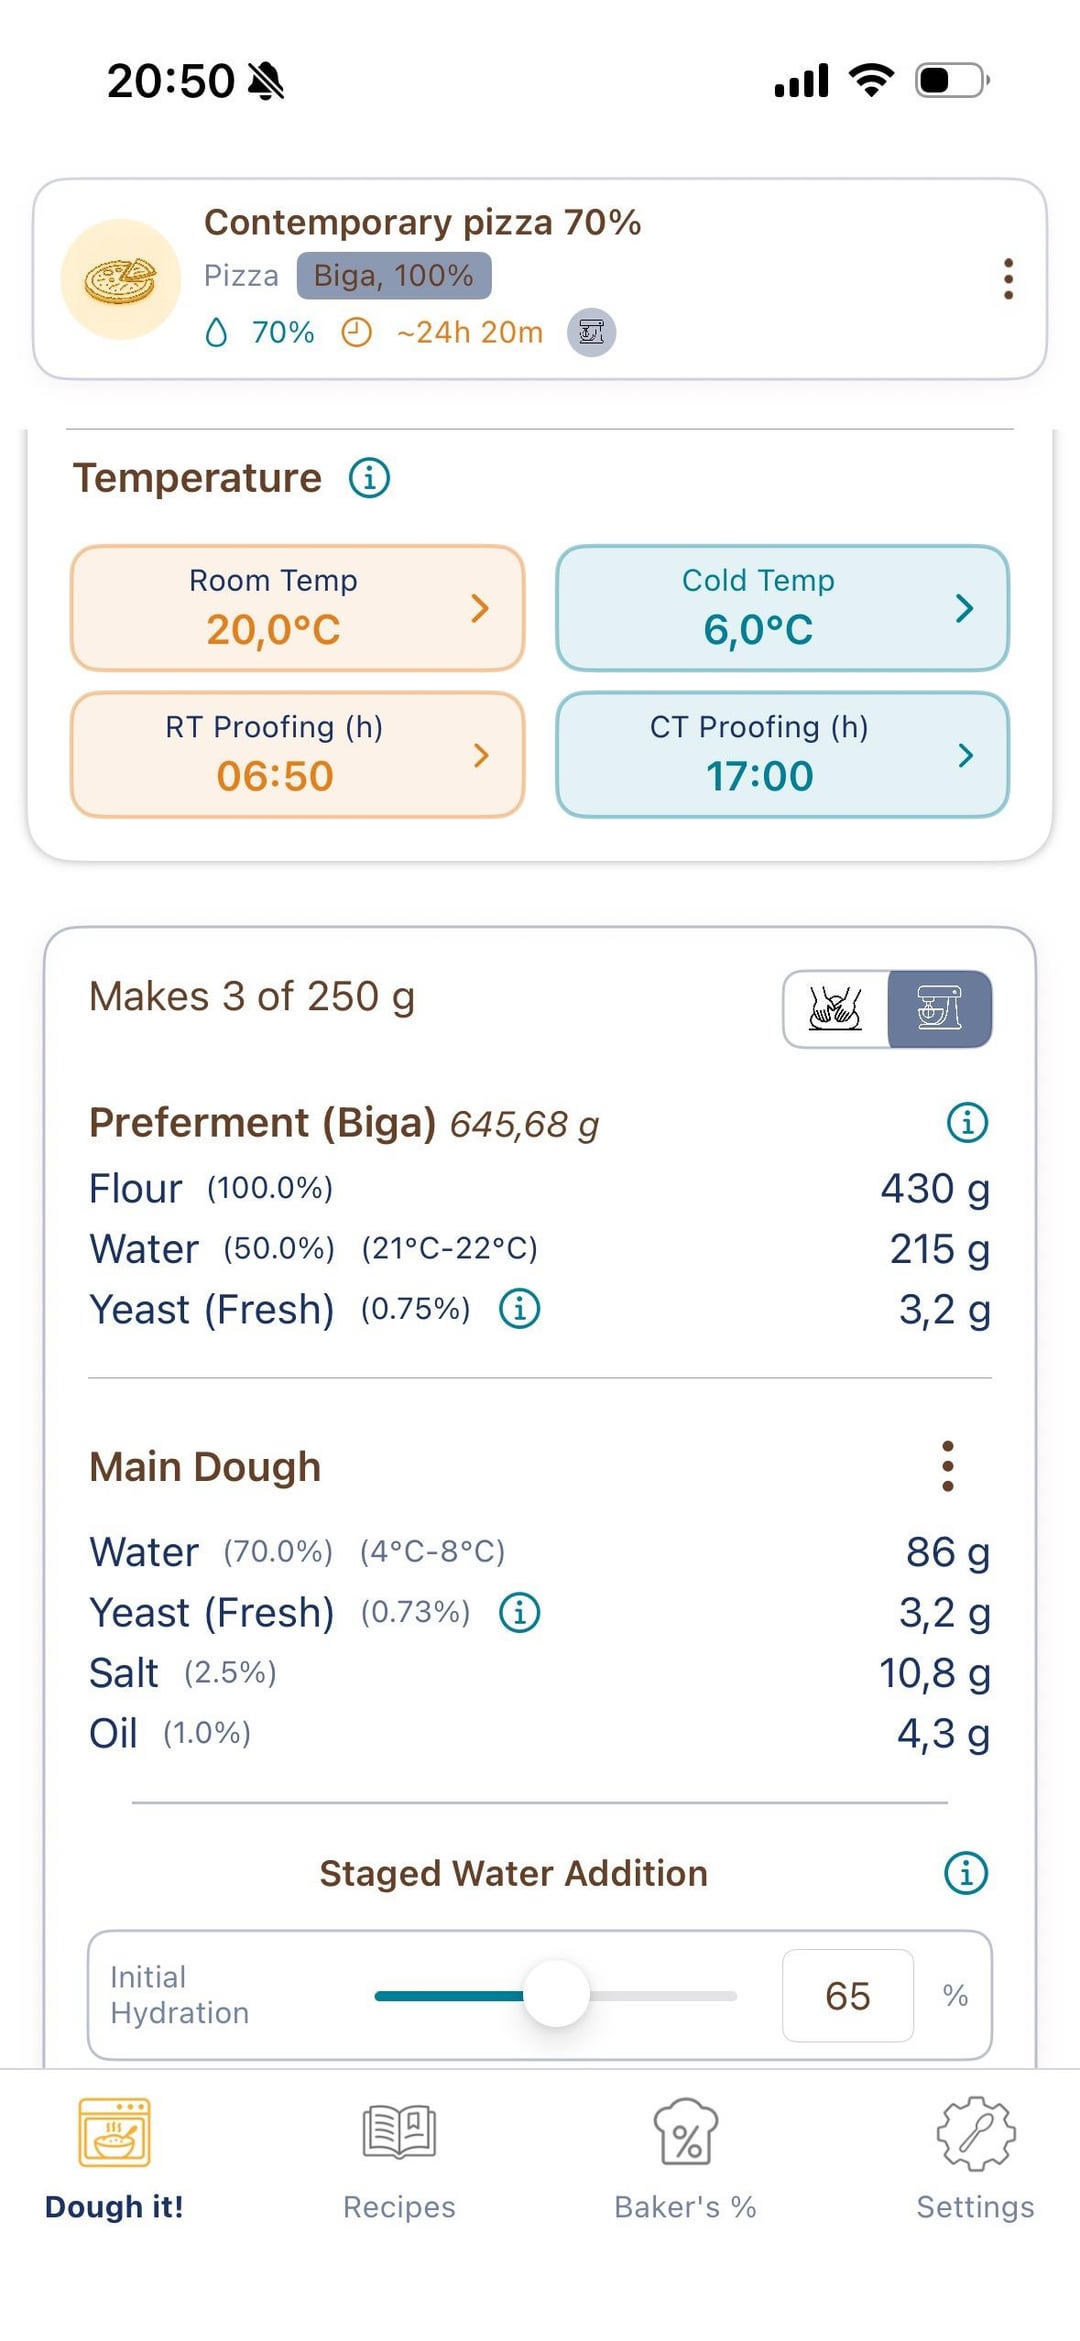Open Main Dough three-dot options

(947, 1466)
